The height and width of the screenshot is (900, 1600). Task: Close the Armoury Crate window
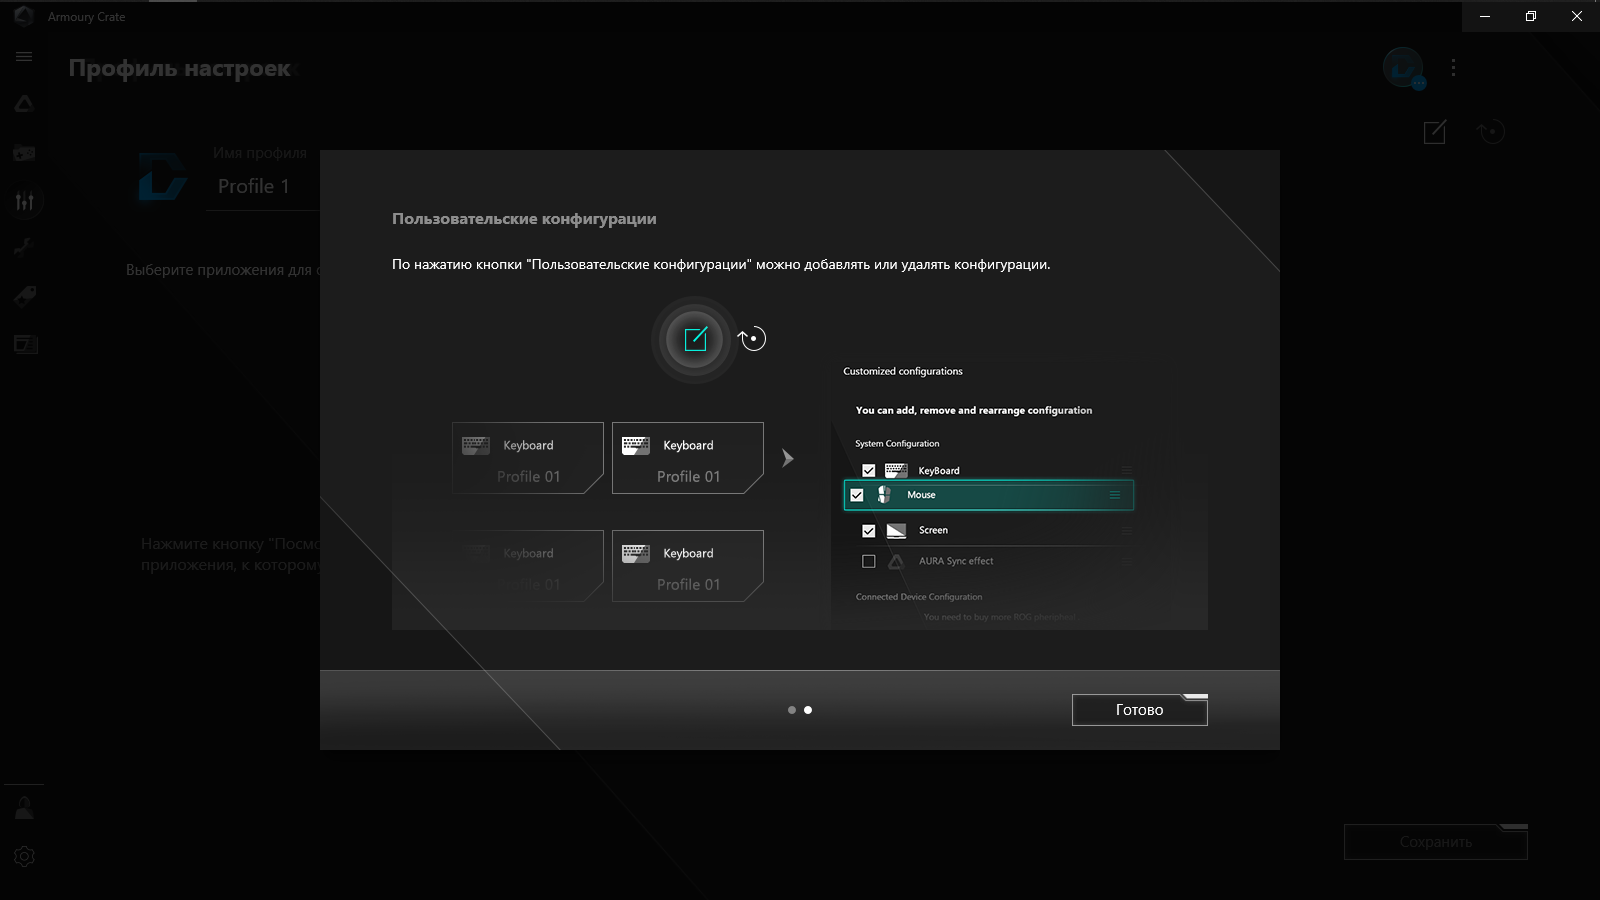point(1577,16)
